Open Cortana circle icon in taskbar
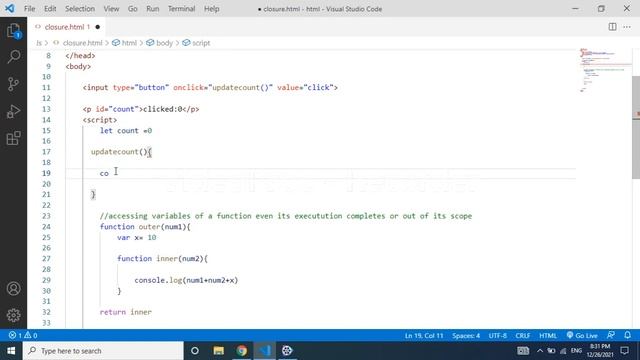Image resolution: width=640 pixels, height=360 pixels. (195, 351)
